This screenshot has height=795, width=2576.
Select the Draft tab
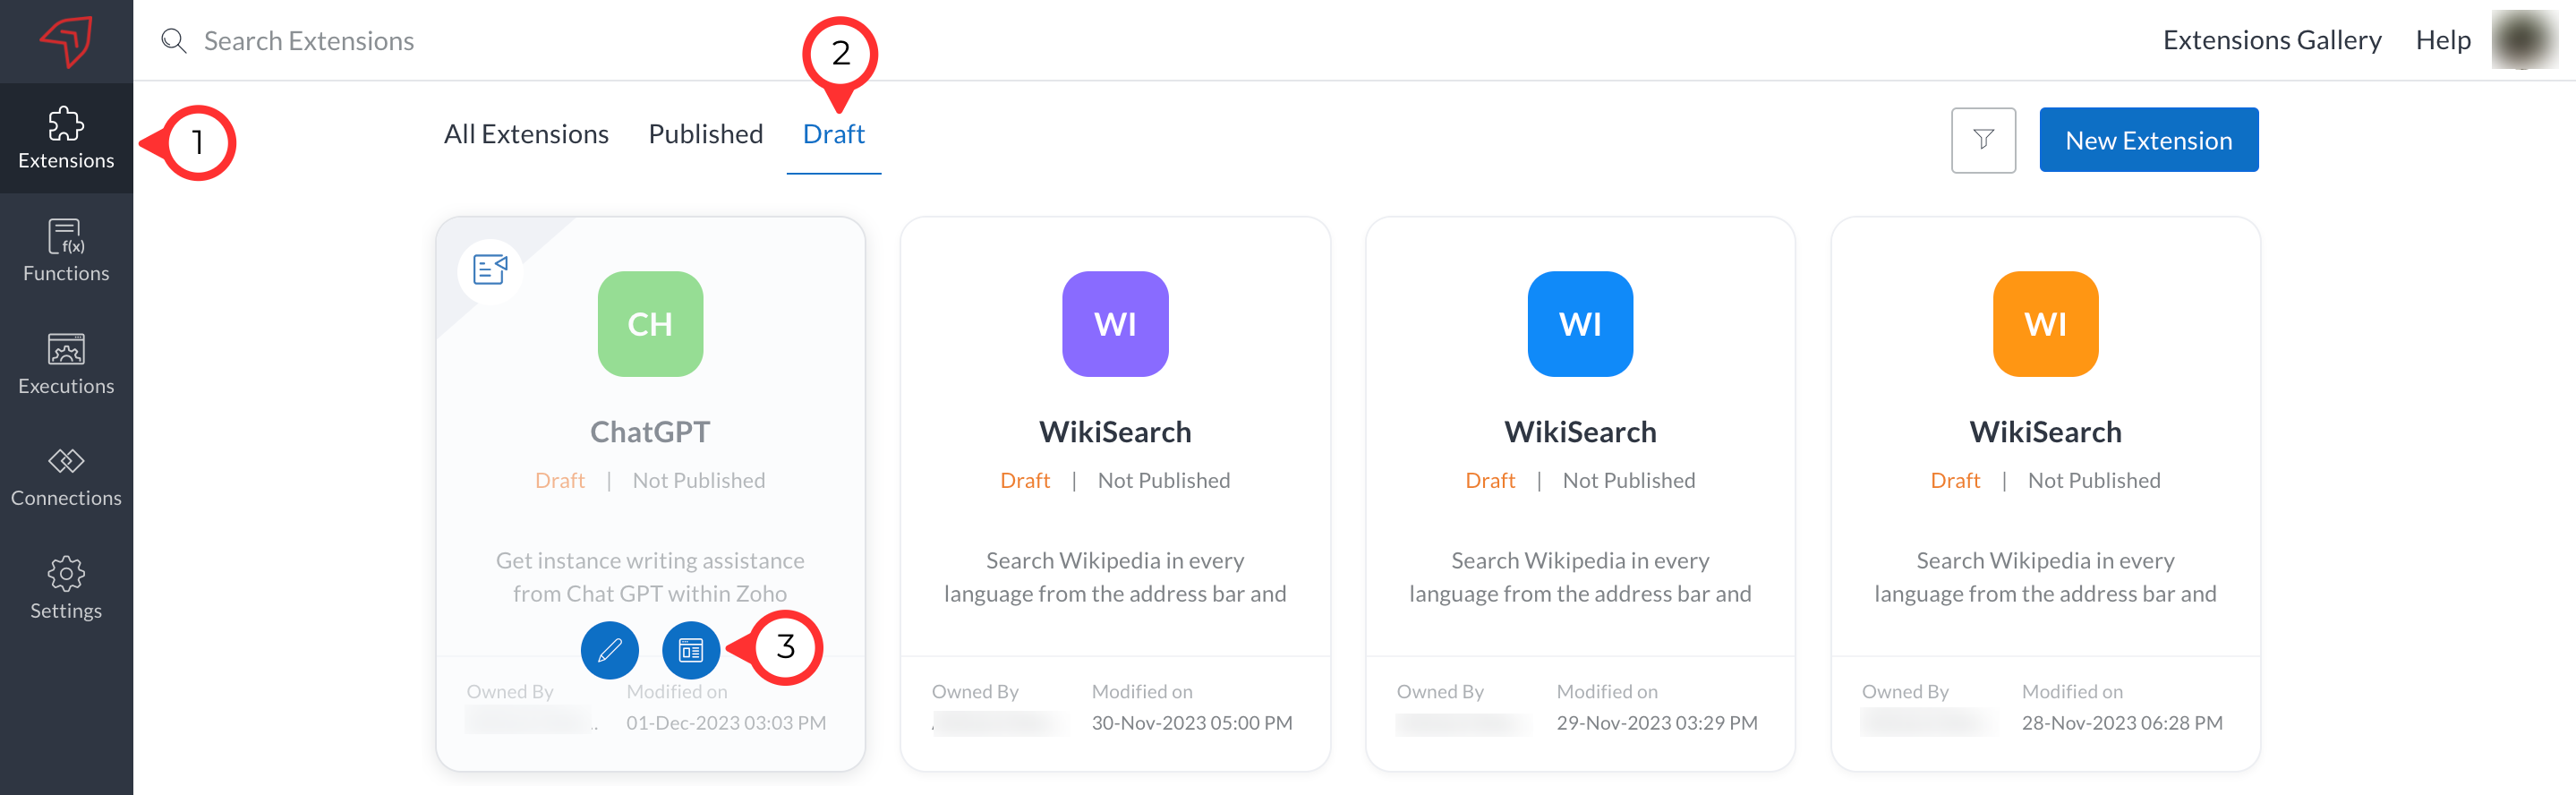pyautogui.click(x=833, y=134)
